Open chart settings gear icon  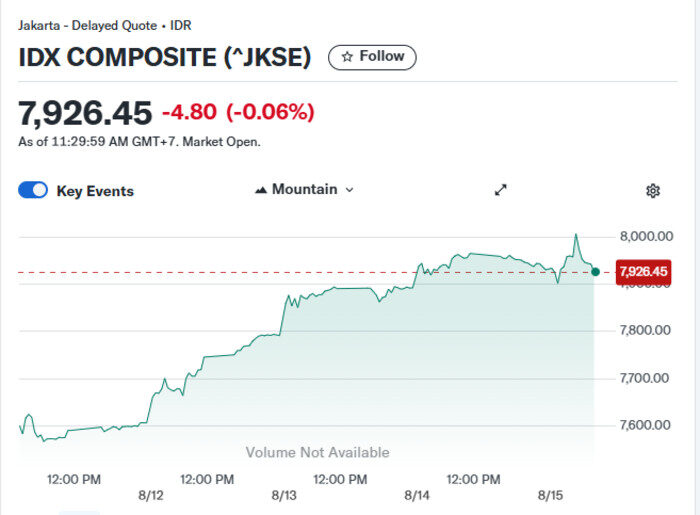pyautogui.click(x=653, y=191)
